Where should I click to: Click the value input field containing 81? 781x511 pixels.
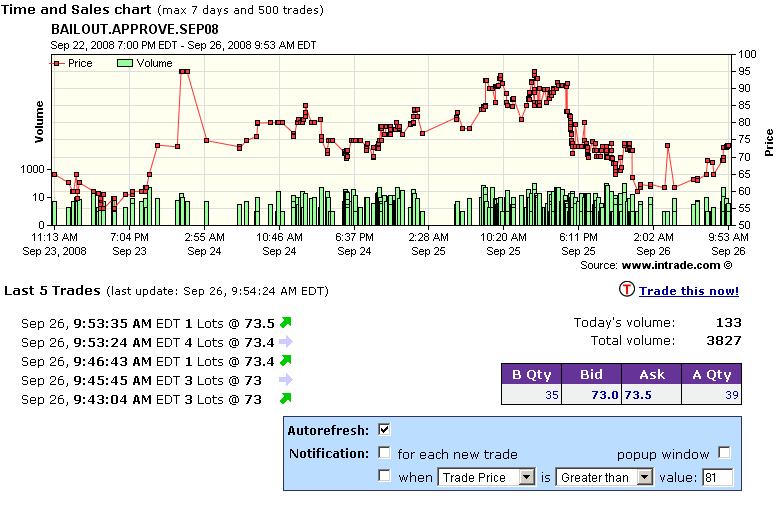(717, 477)
